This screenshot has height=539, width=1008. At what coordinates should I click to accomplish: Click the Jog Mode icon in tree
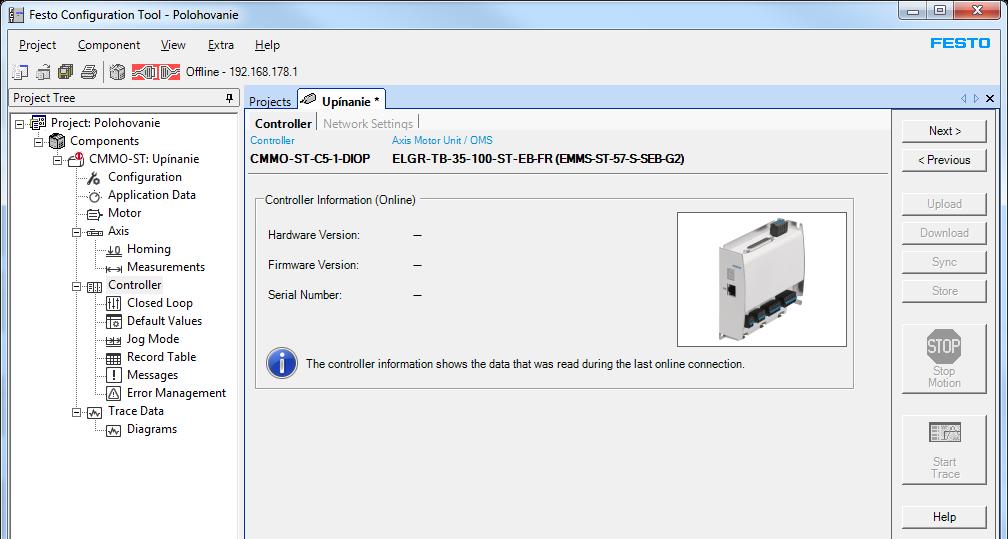114,340
